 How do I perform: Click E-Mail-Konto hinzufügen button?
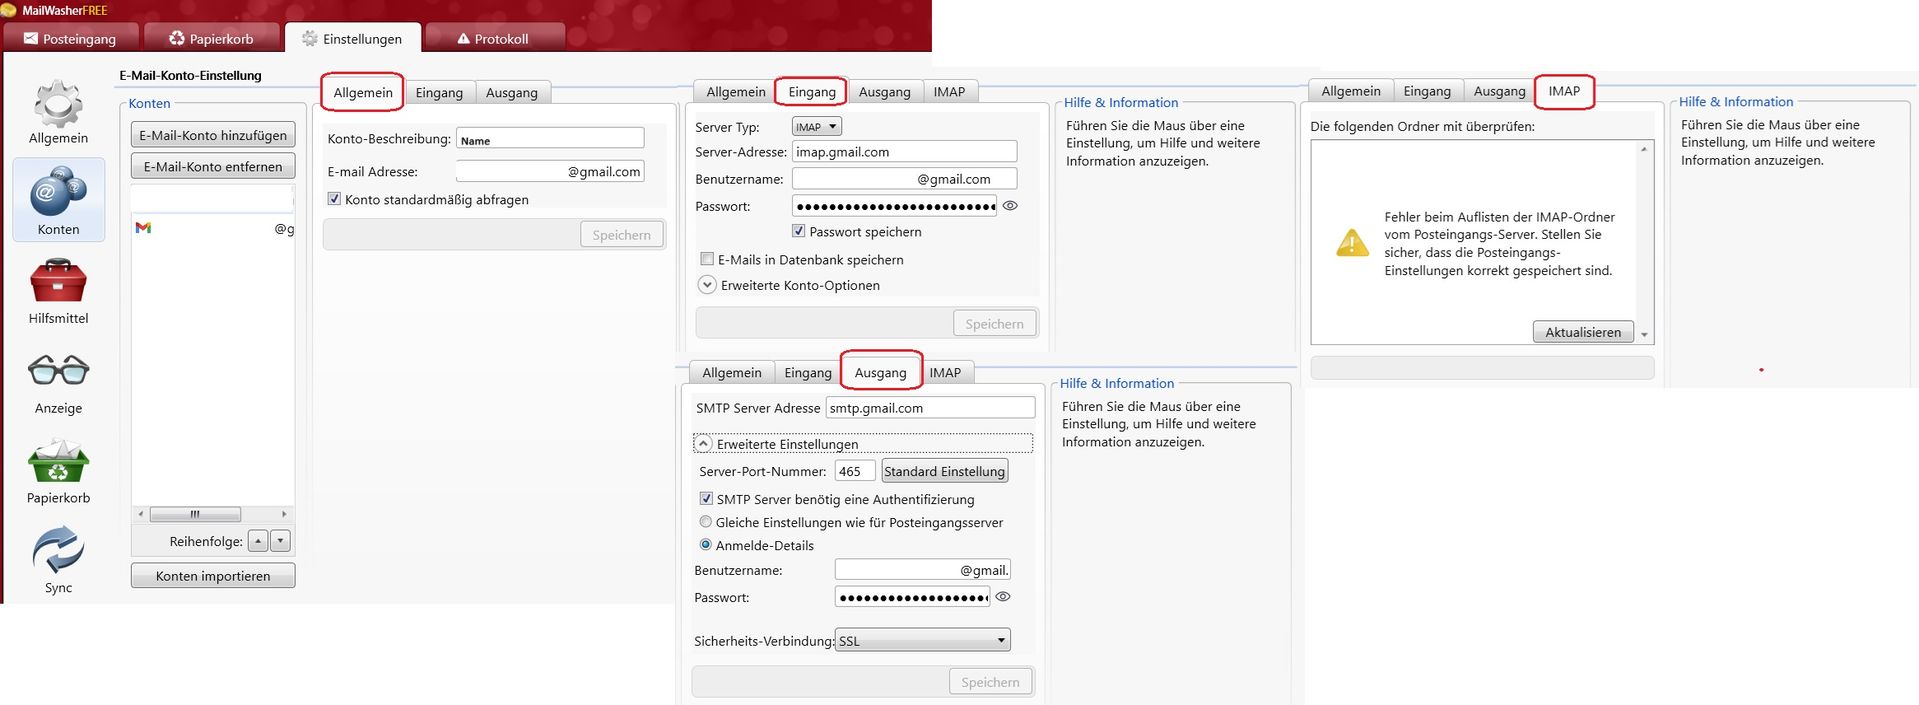(213, 135)
